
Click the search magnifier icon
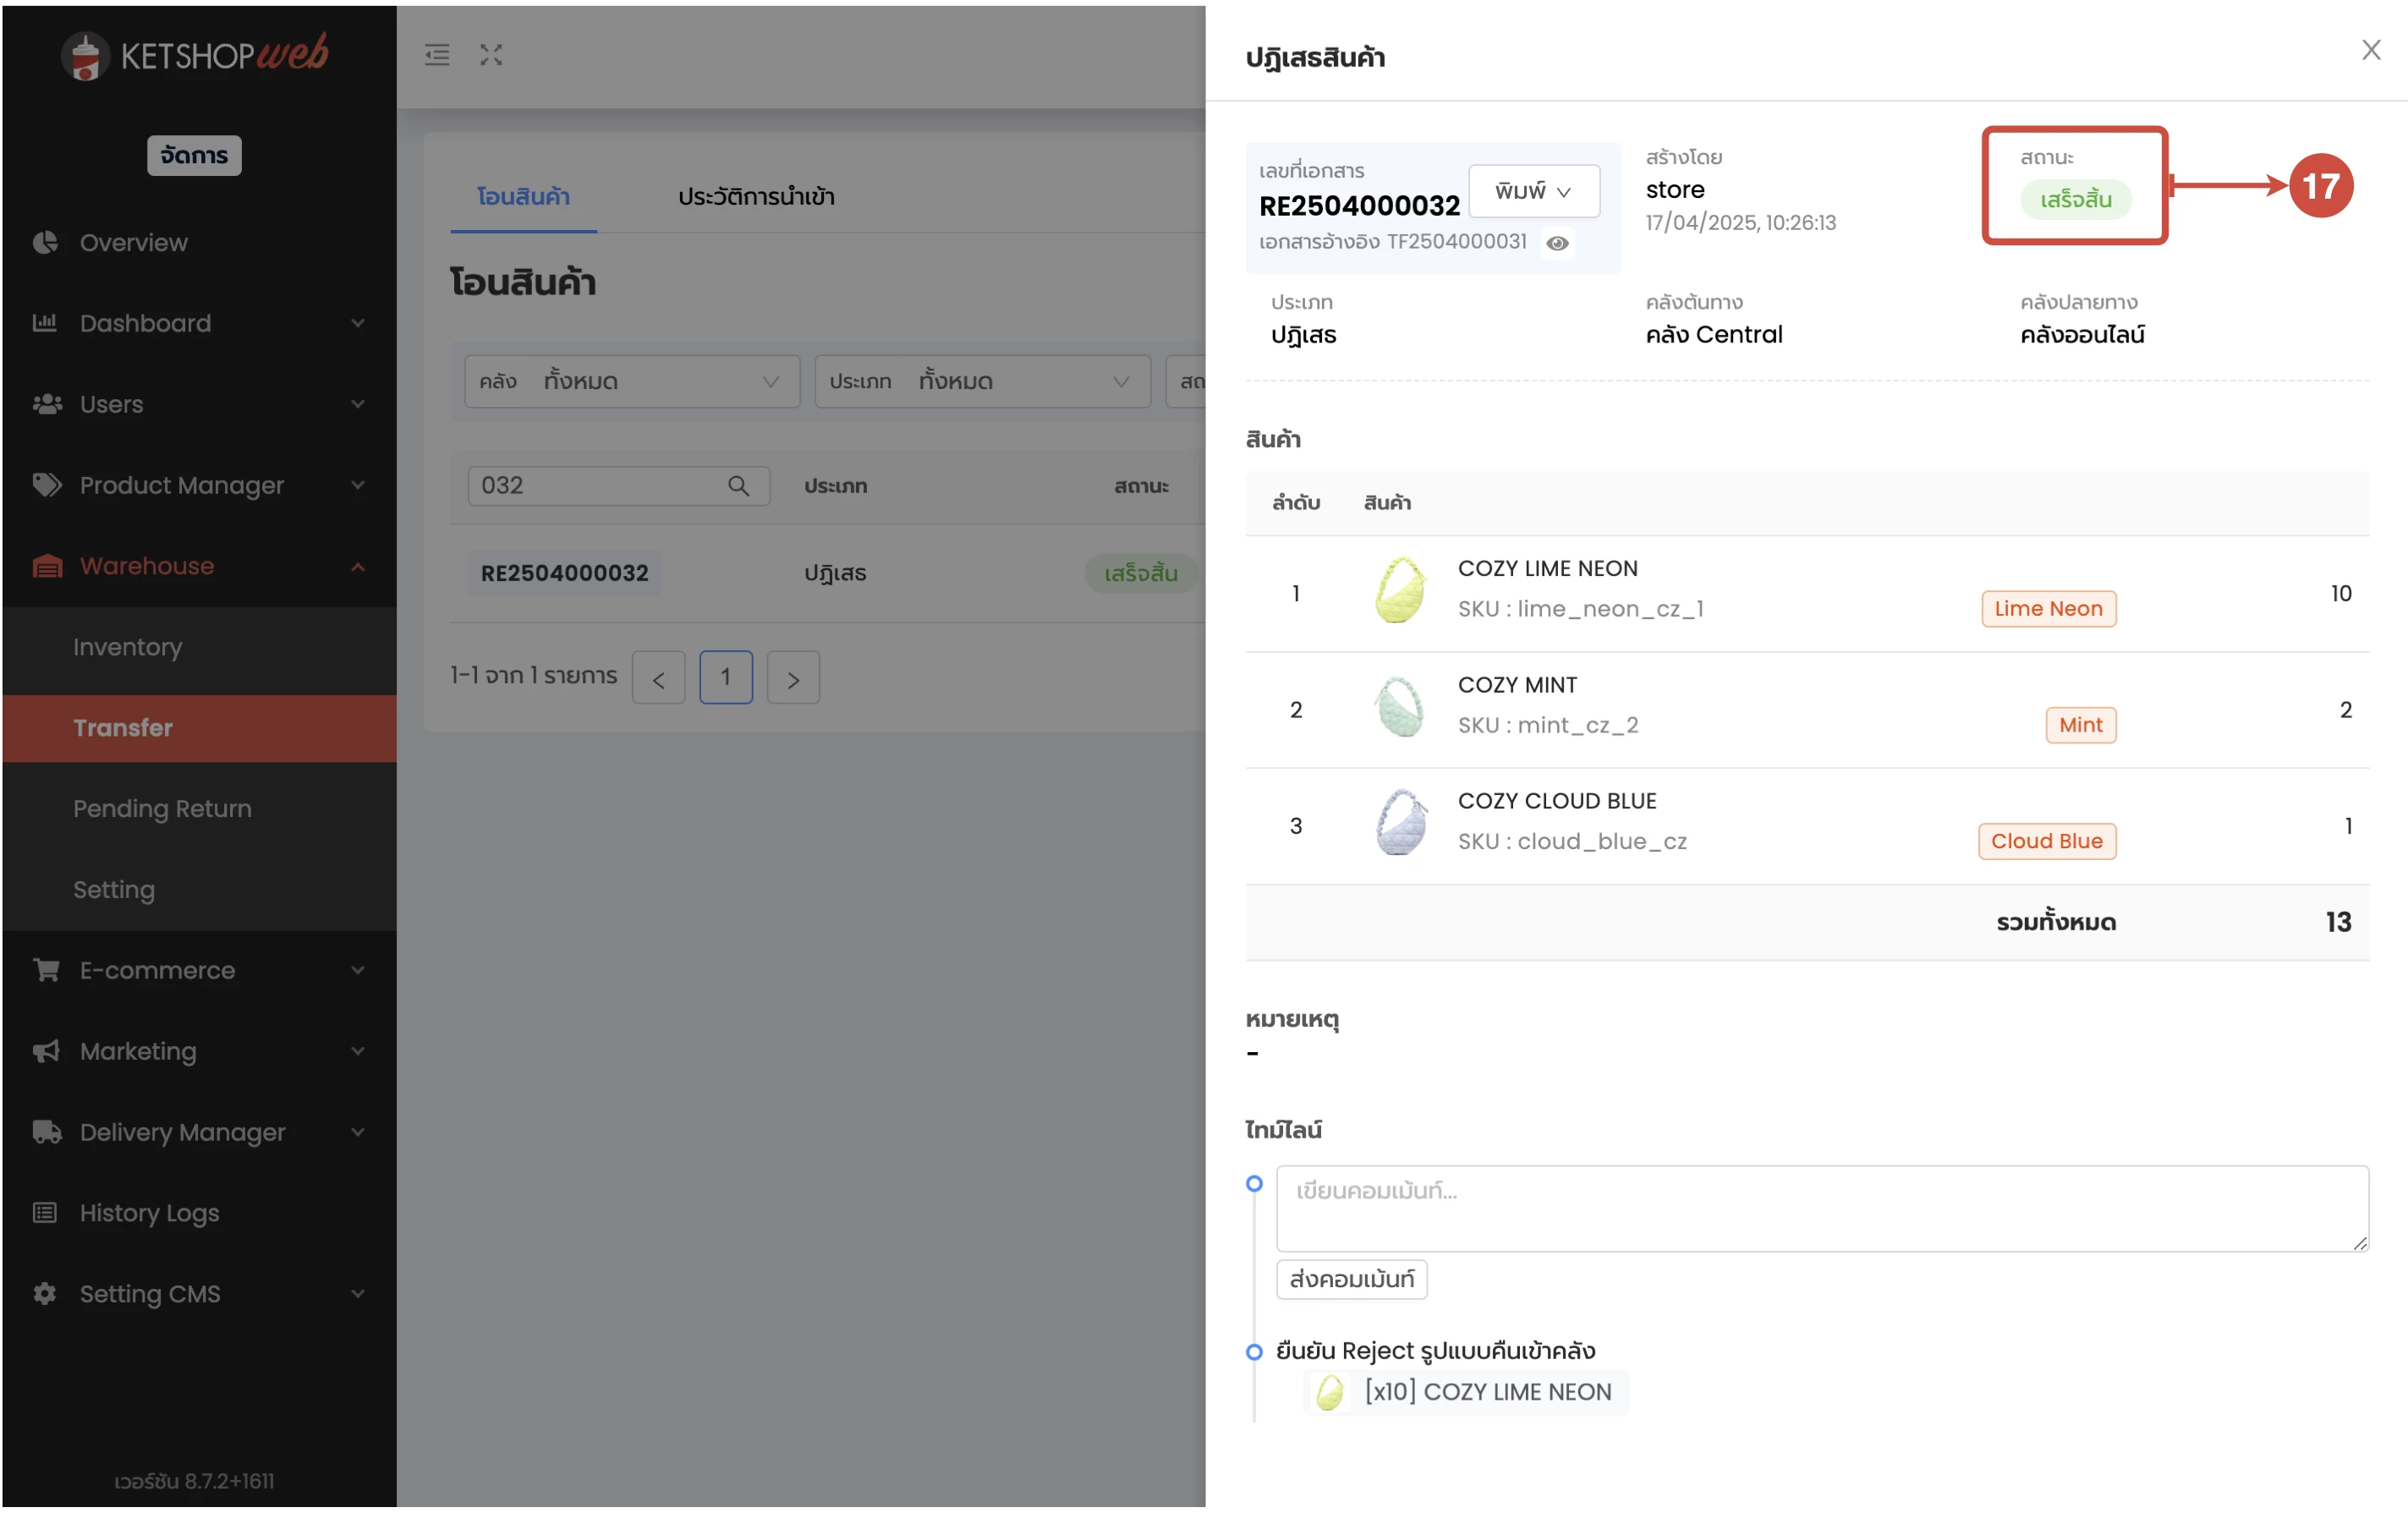click(738, 486)
